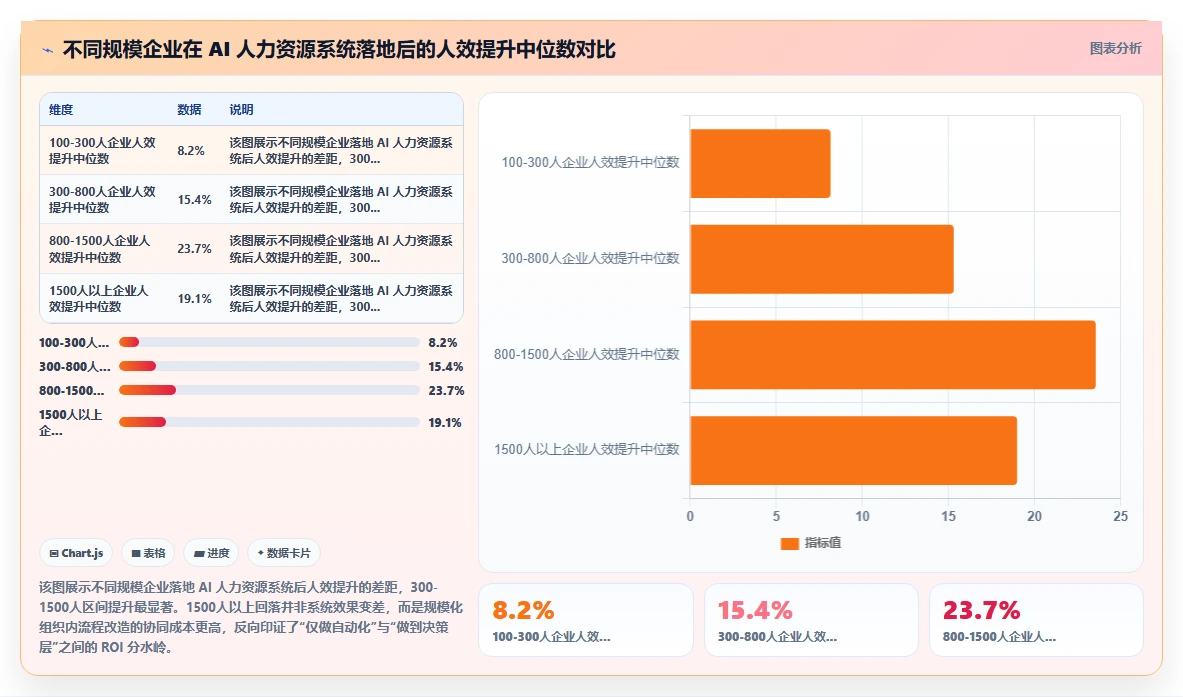Click the 19.1% value in the table
The image size is (1183, 697).
195,298
